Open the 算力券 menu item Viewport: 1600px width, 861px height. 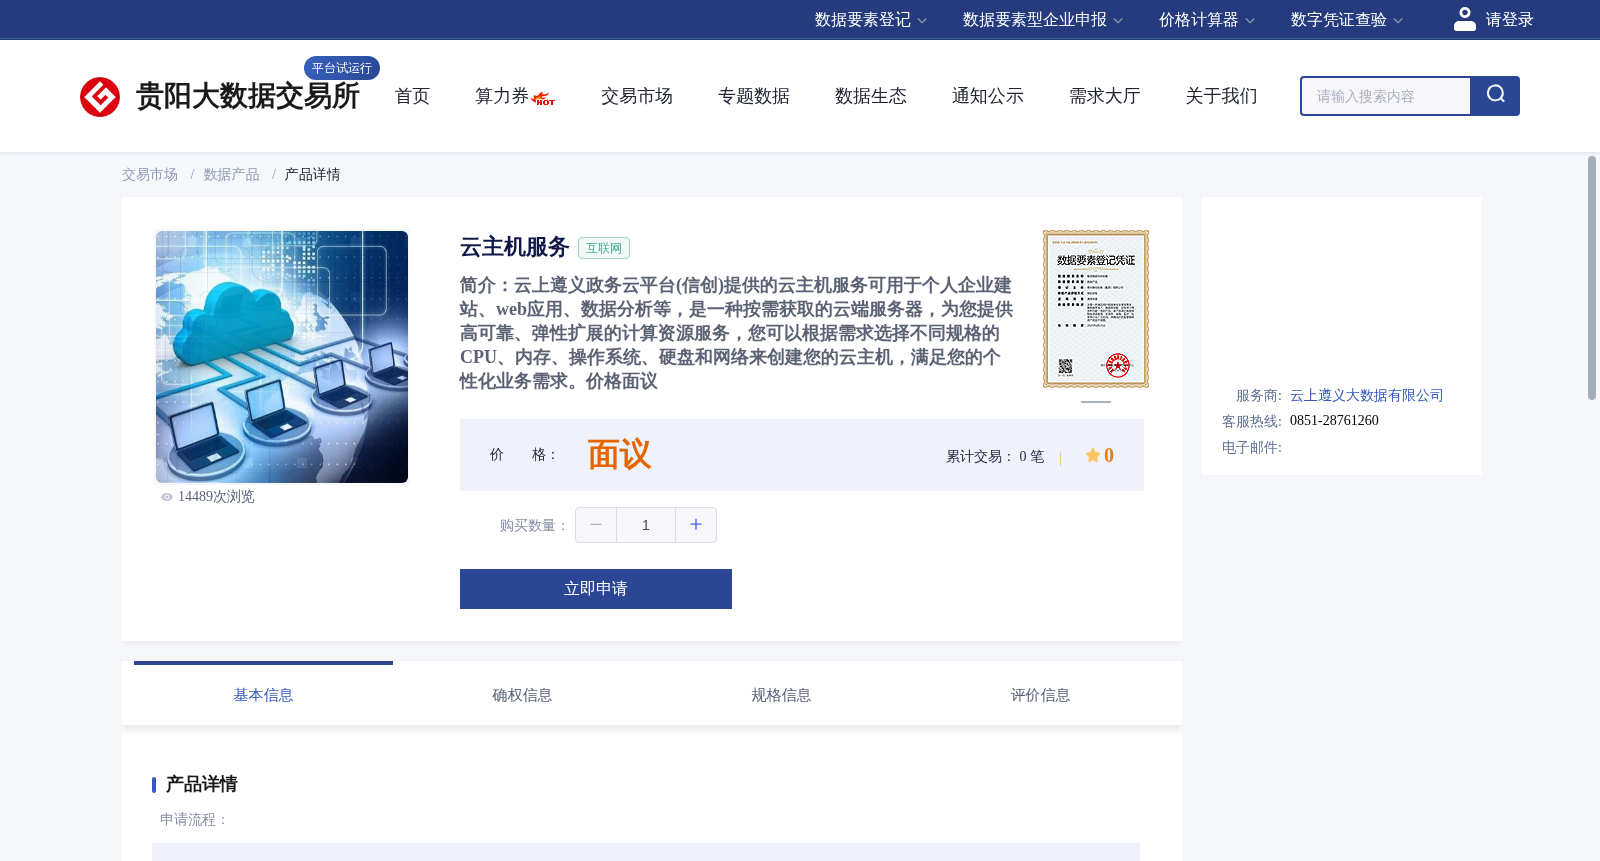coord(502,96)
